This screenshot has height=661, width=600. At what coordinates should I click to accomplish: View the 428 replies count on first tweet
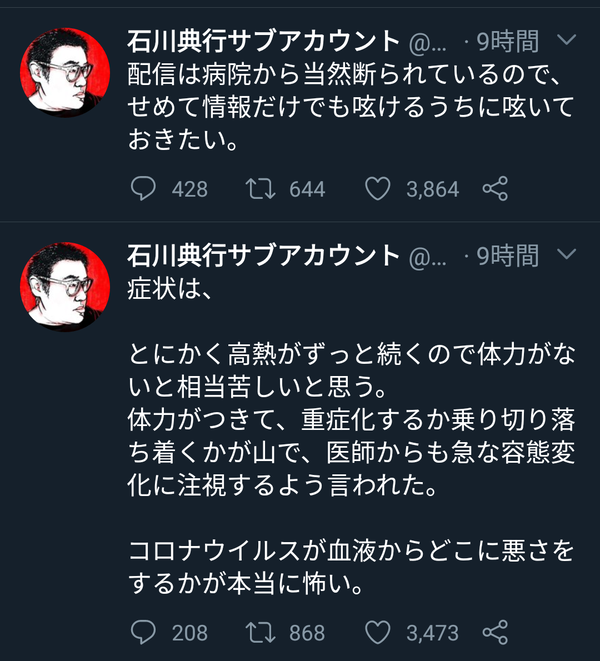tap(190, 189)
